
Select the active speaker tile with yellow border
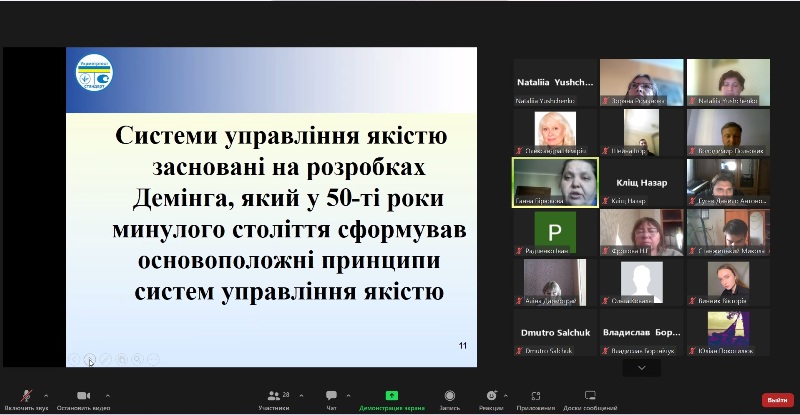point(555,182)
